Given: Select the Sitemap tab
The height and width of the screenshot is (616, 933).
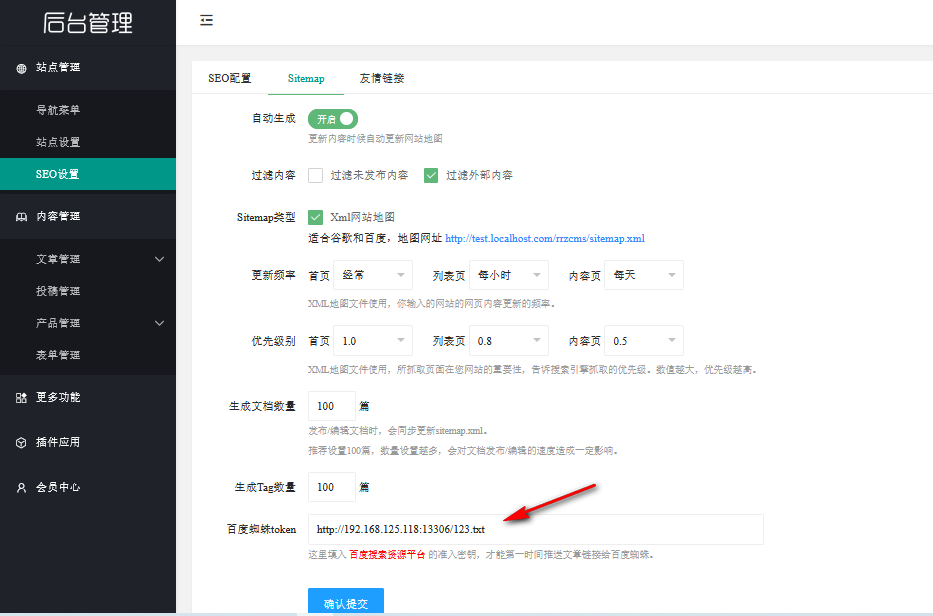Looking at the screenshot, I should [x=306, y=78].
